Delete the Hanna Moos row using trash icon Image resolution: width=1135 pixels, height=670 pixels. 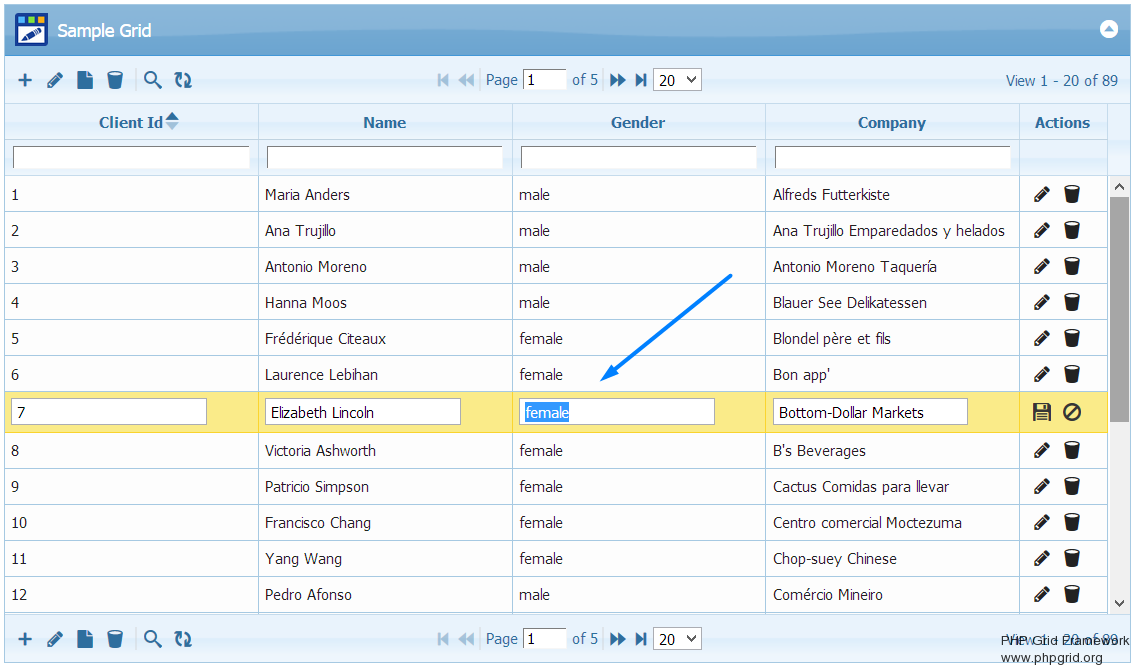tap(1072, 302)
